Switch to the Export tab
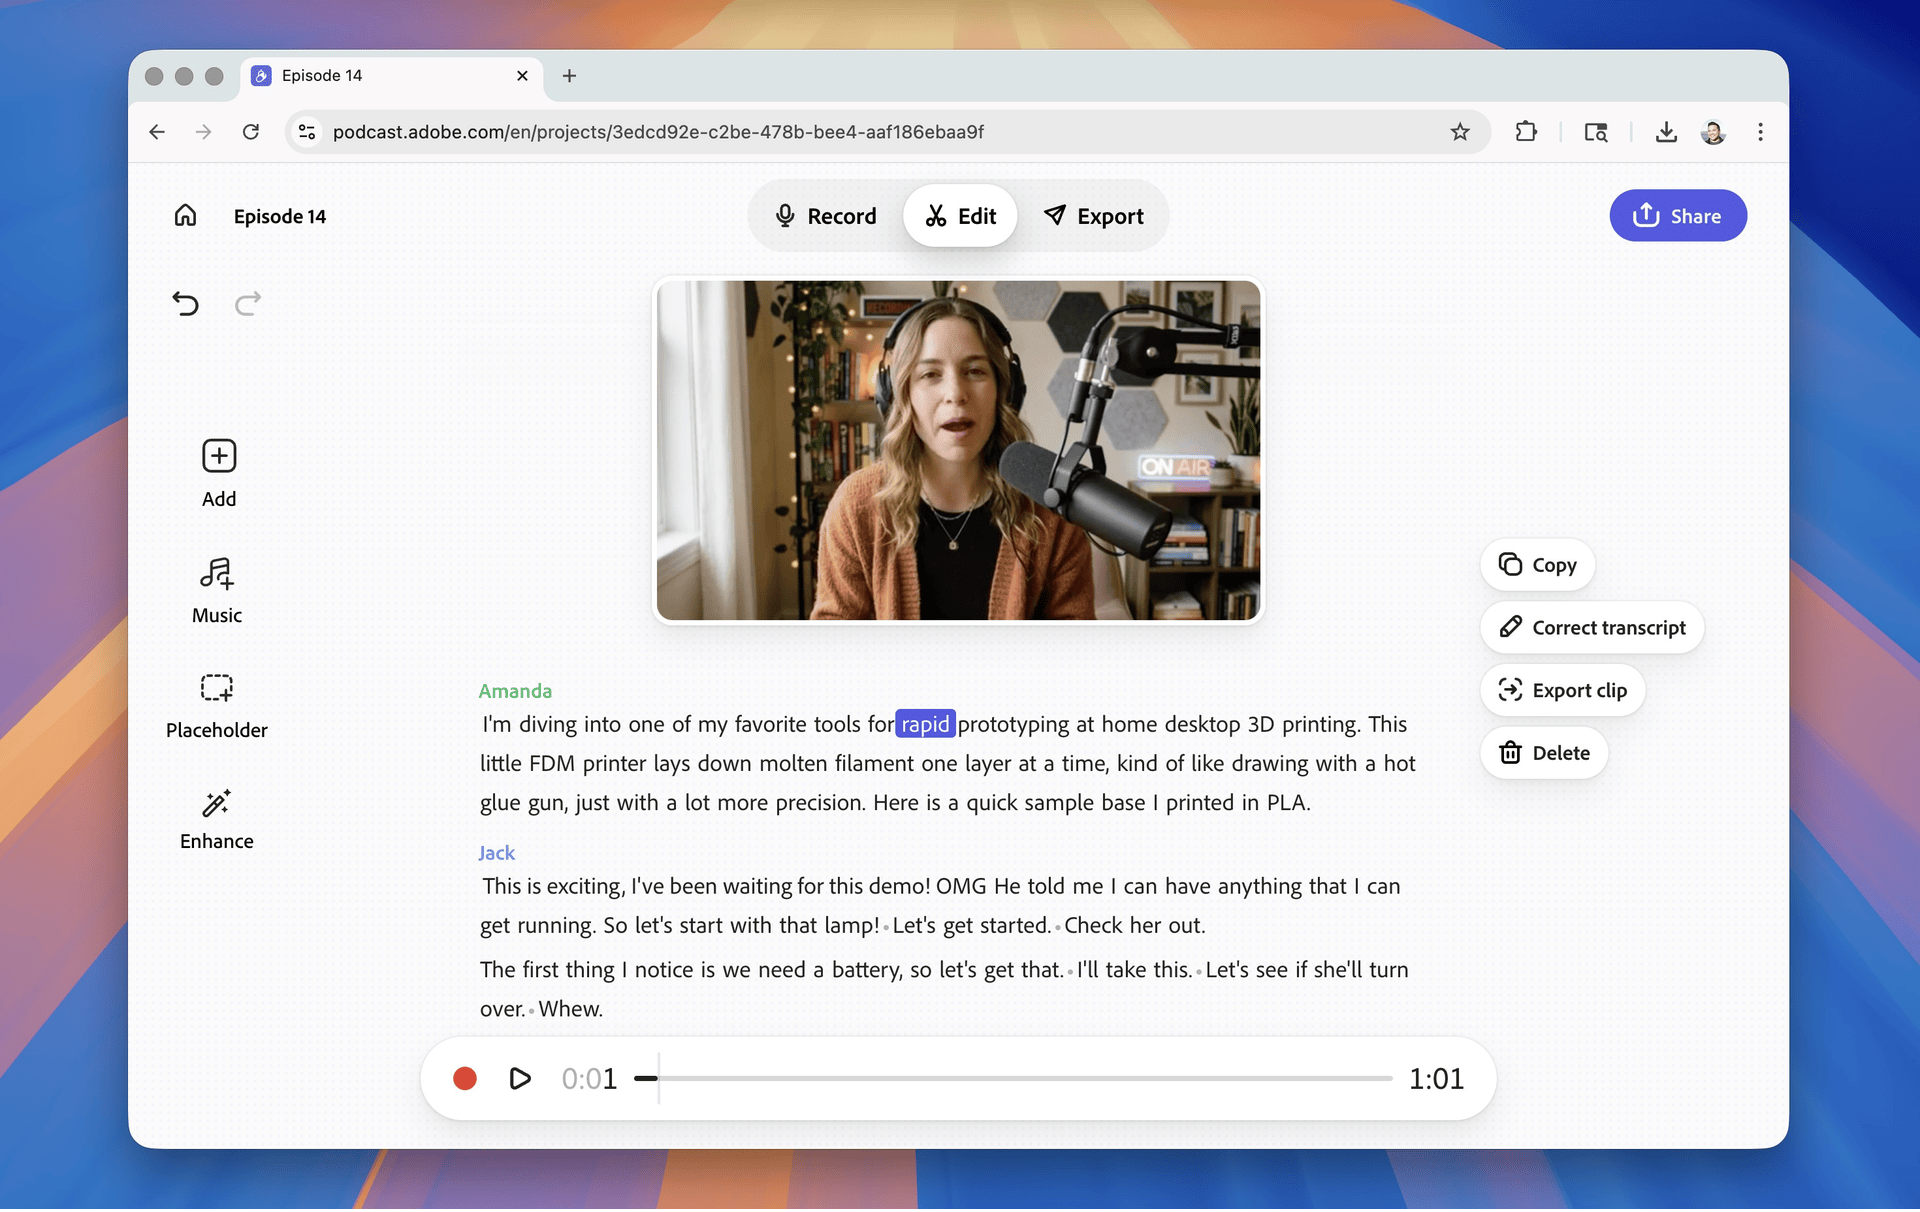1920x1212 pixels. click(x=1094, y=216)
